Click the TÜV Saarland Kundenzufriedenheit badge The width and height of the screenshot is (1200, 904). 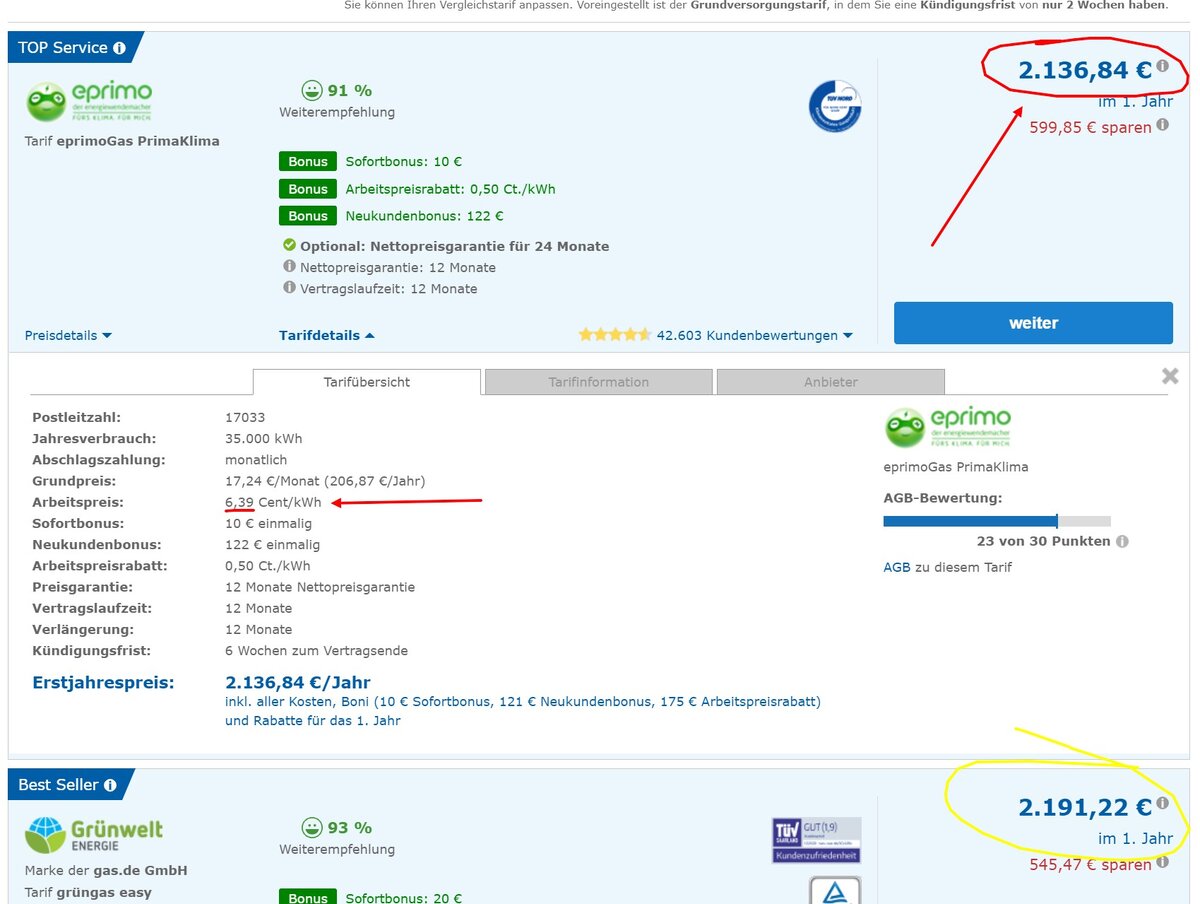(x=816, y=840)
